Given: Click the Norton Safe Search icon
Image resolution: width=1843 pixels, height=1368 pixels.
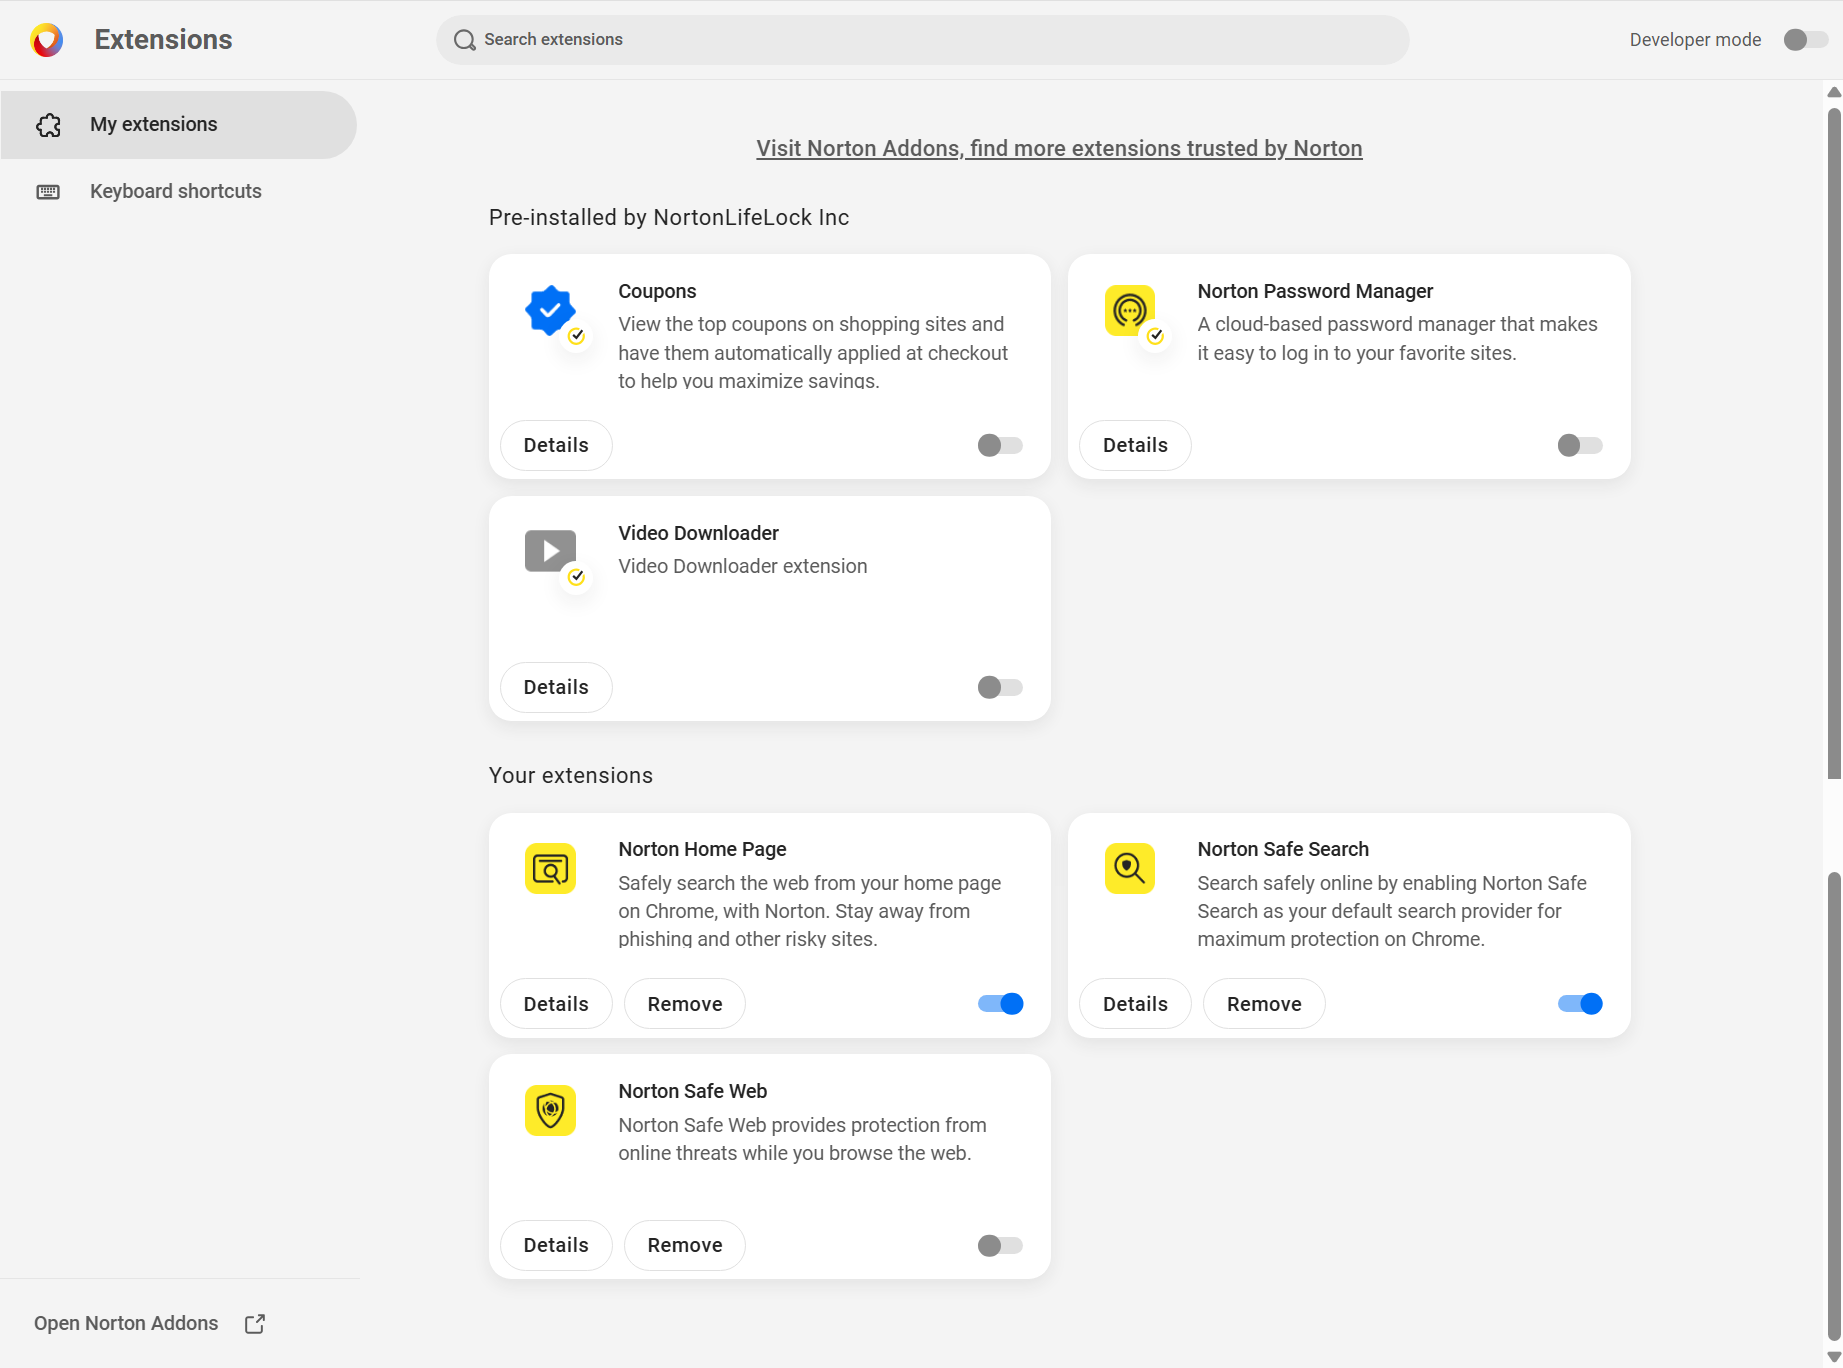Looking at the screenshot, I should coord(1130,868).
